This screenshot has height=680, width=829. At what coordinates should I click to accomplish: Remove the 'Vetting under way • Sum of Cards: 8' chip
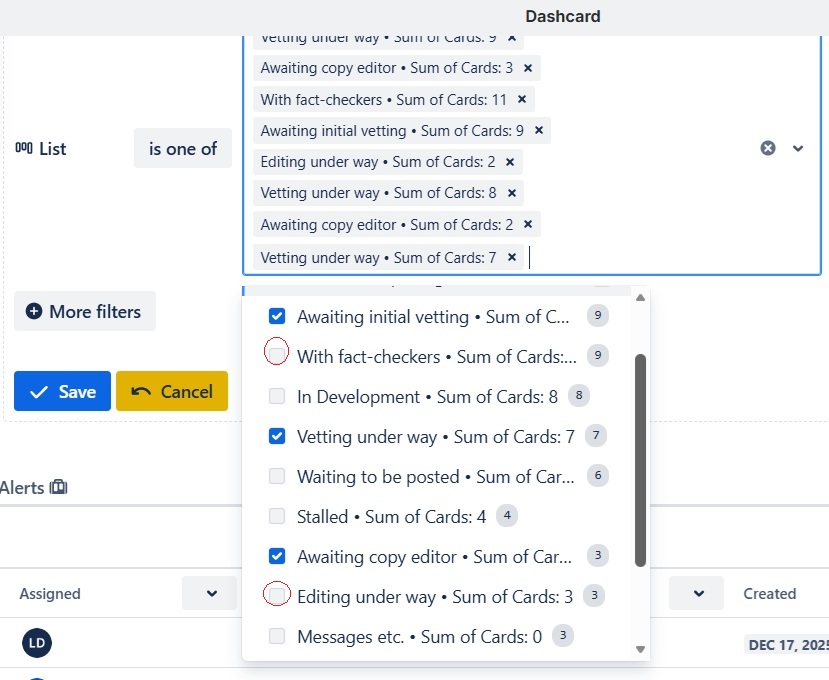pyautogui.click(x=512, y=193)
